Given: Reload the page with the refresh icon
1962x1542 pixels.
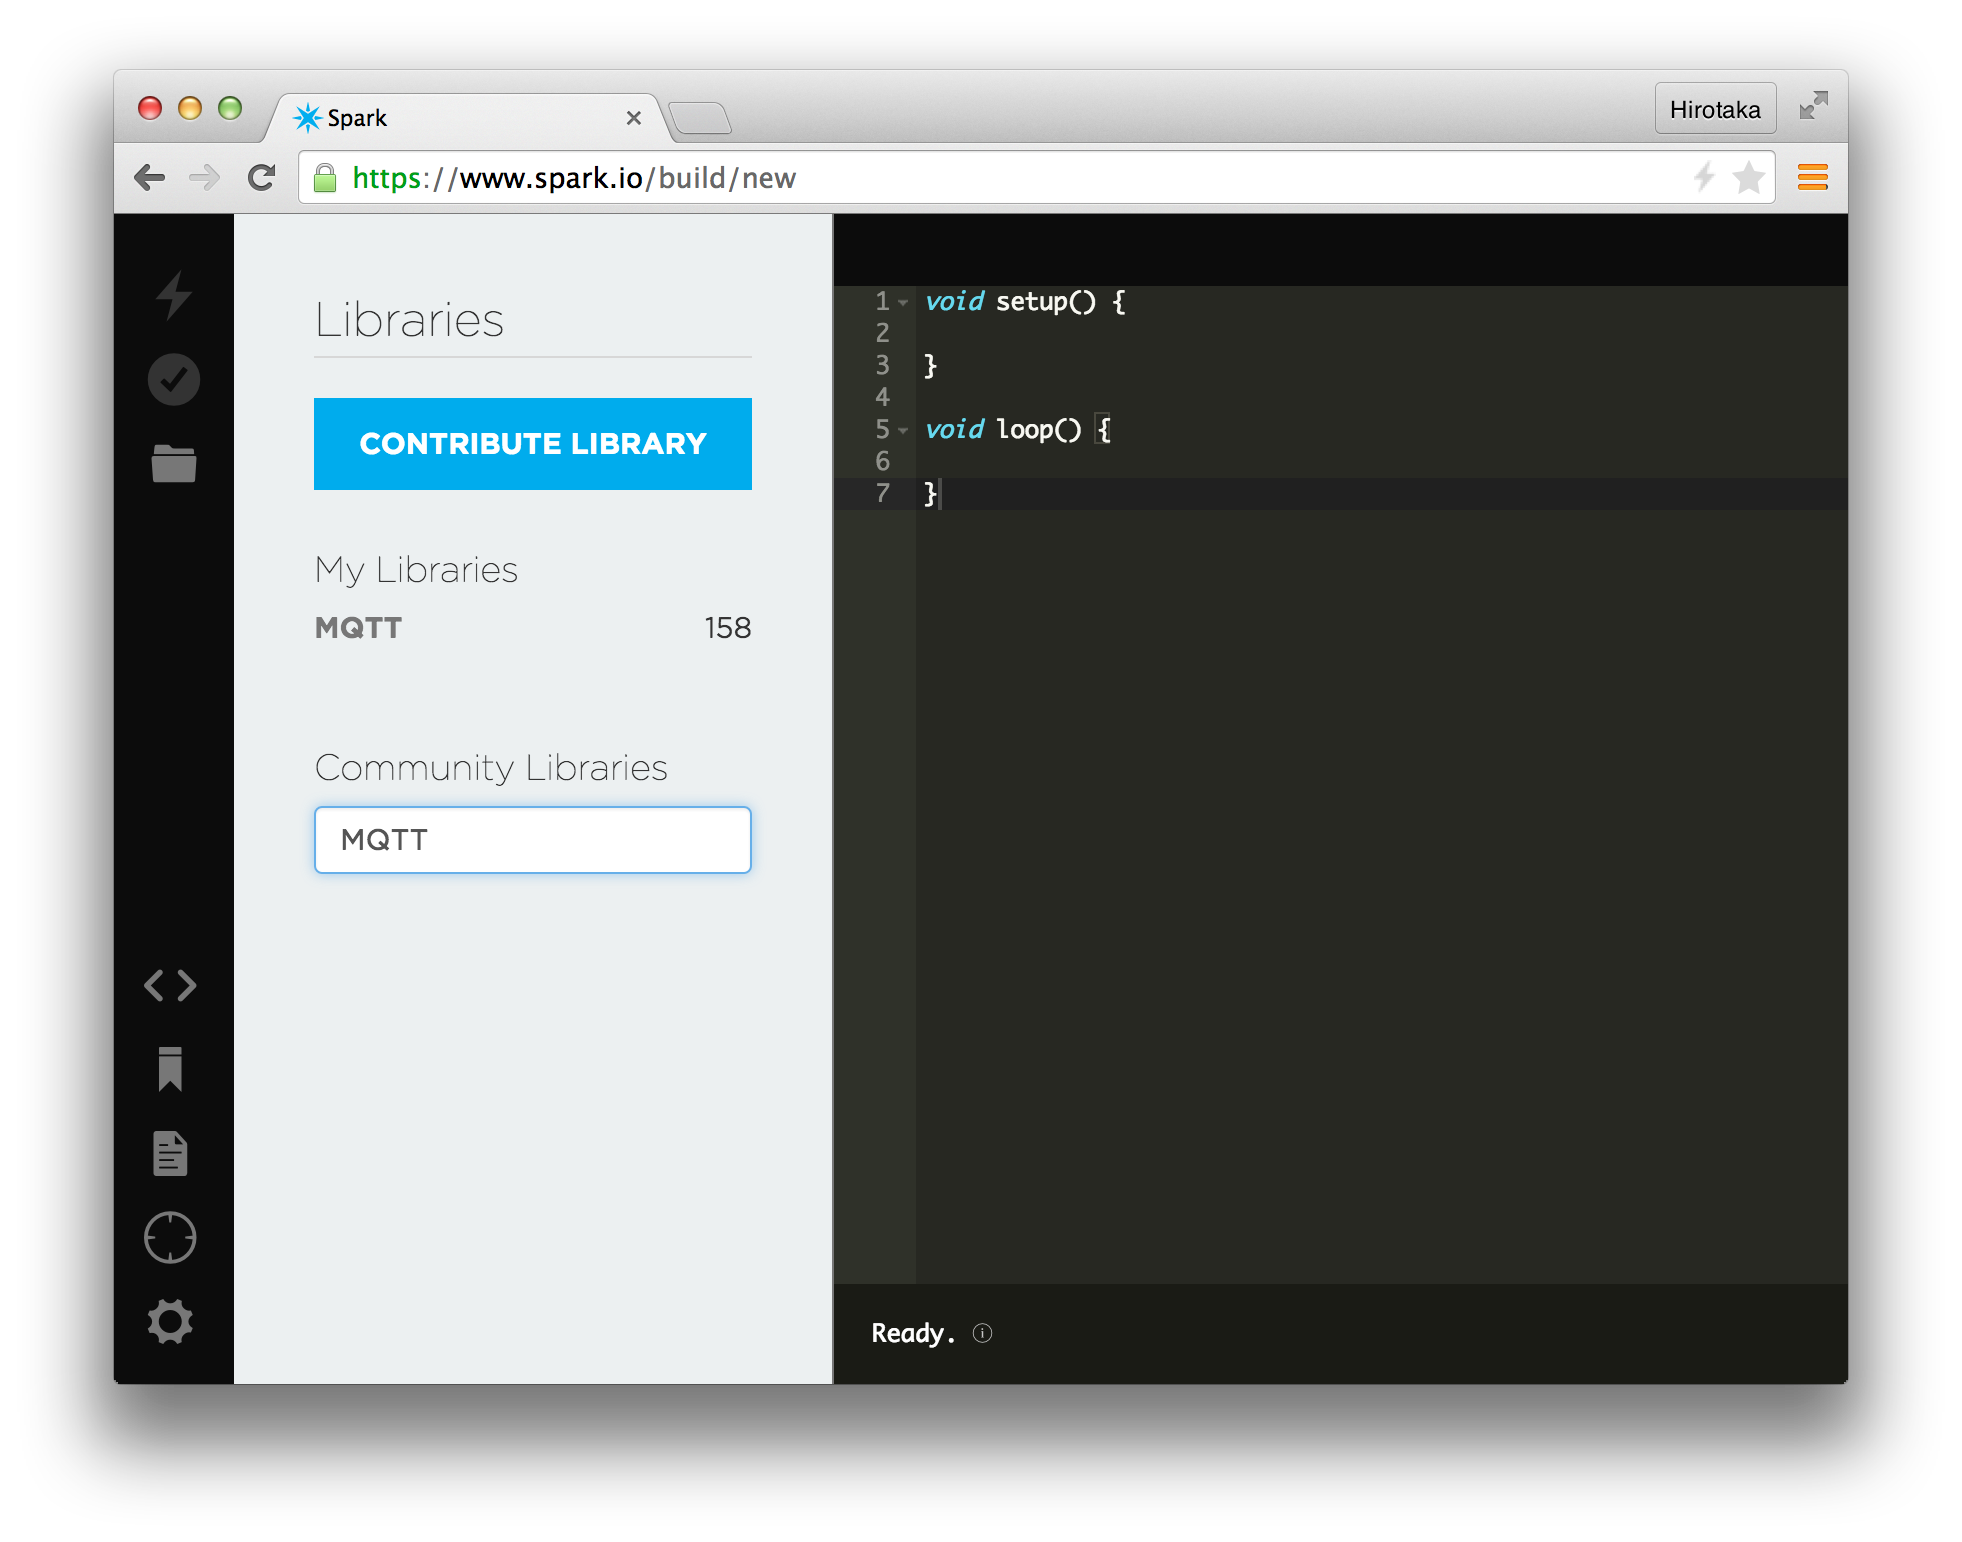Looking at the screenshot, I should click(x=262, y=178).
